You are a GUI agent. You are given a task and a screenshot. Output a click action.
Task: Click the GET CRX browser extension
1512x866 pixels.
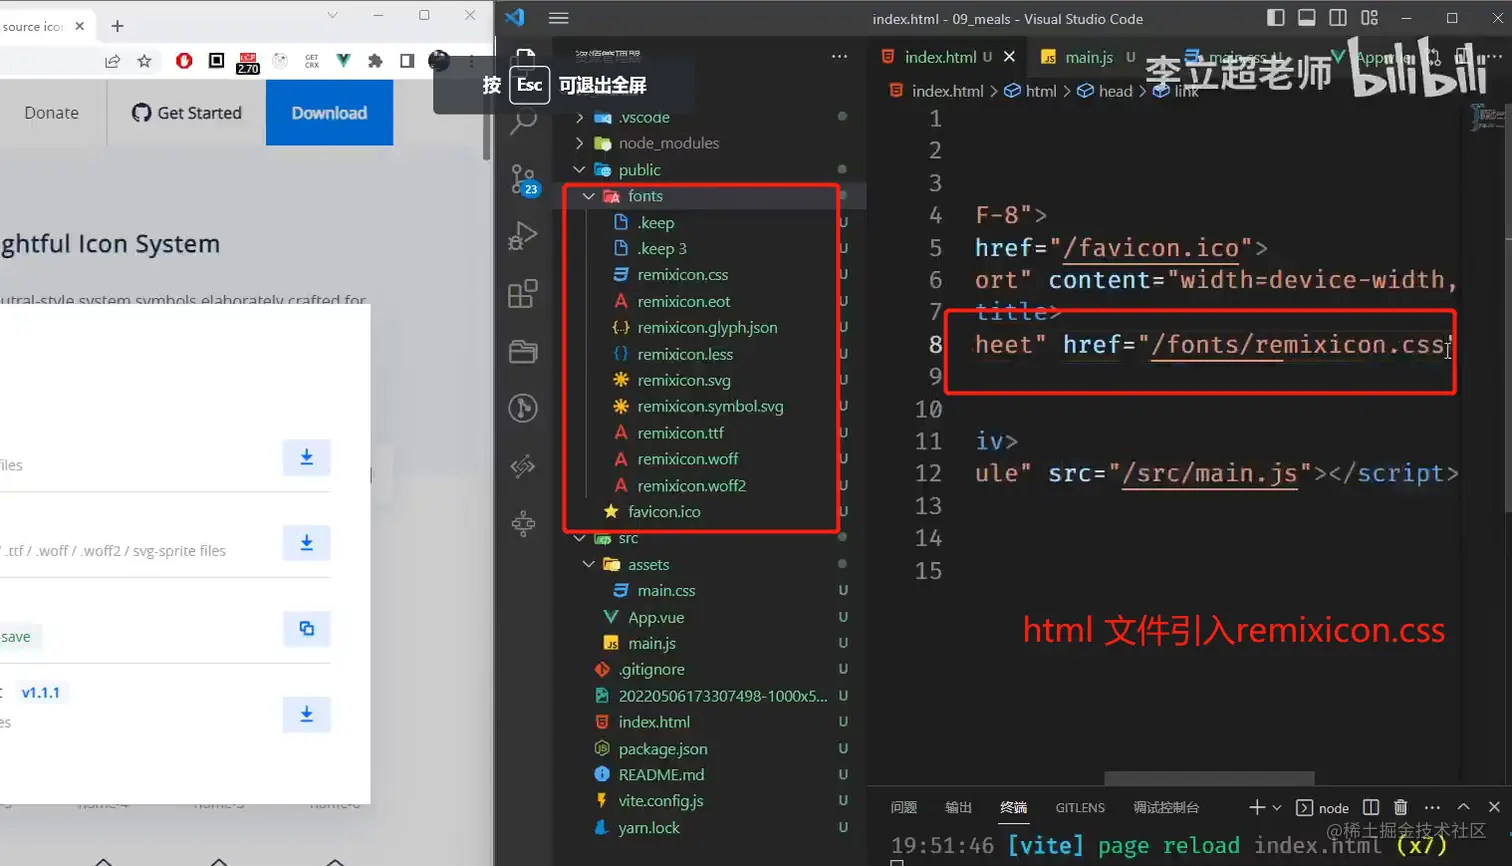tap(312, 61)
